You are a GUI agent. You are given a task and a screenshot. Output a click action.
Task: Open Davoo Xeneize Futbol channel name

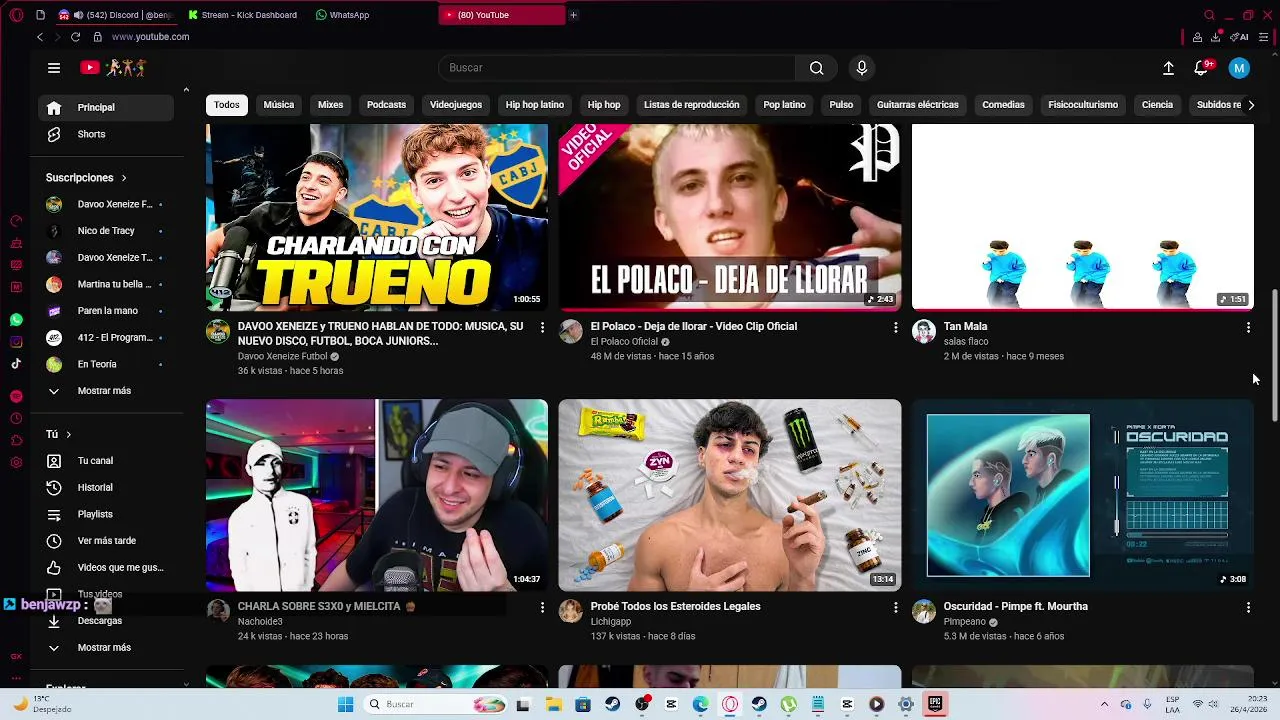point(283,357)
